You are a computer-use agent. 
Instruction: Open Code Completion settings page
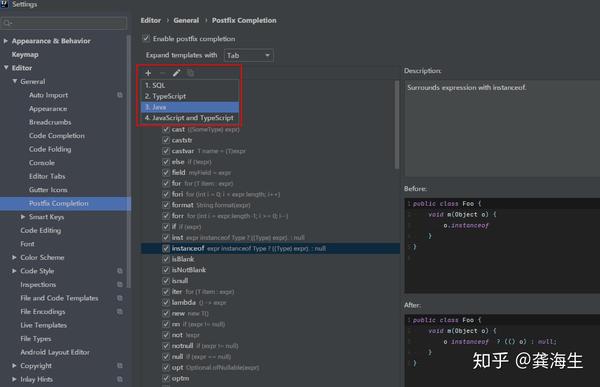(57, 136)
